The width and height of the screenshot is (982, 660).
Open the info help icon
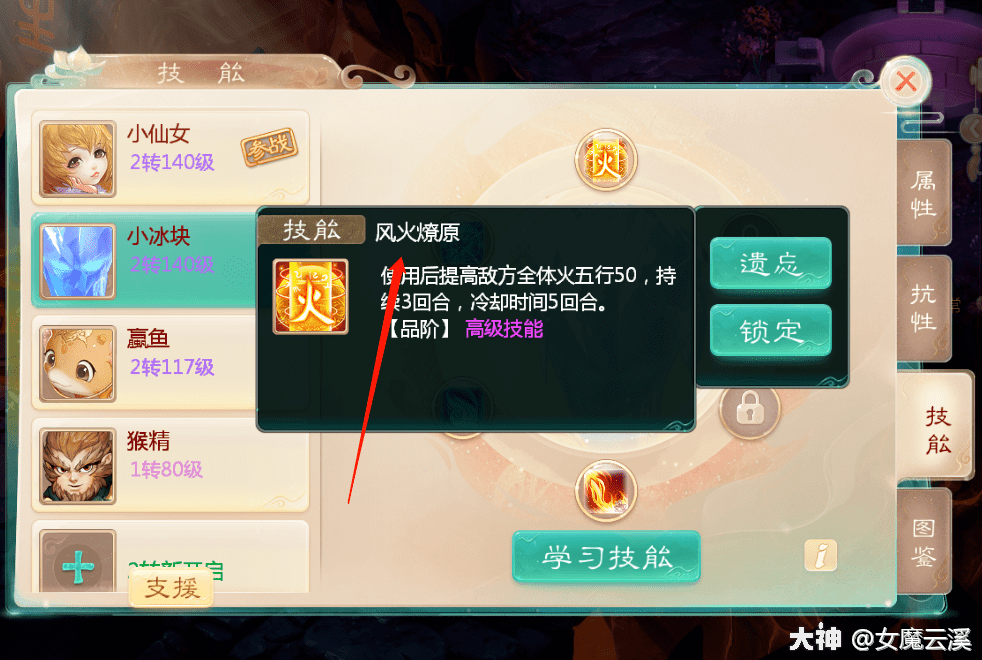tap(820, 555)
